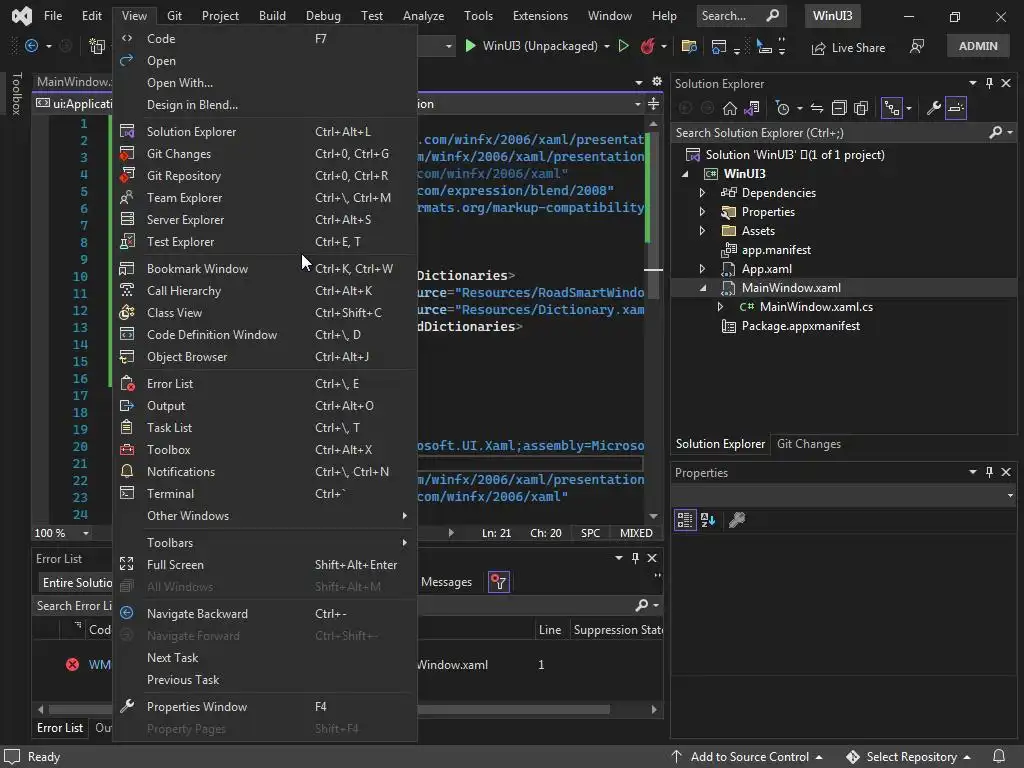This screenshot has height=768, width=1024.
Task: Expand Other Windows submenu
Action: point(265,516)
